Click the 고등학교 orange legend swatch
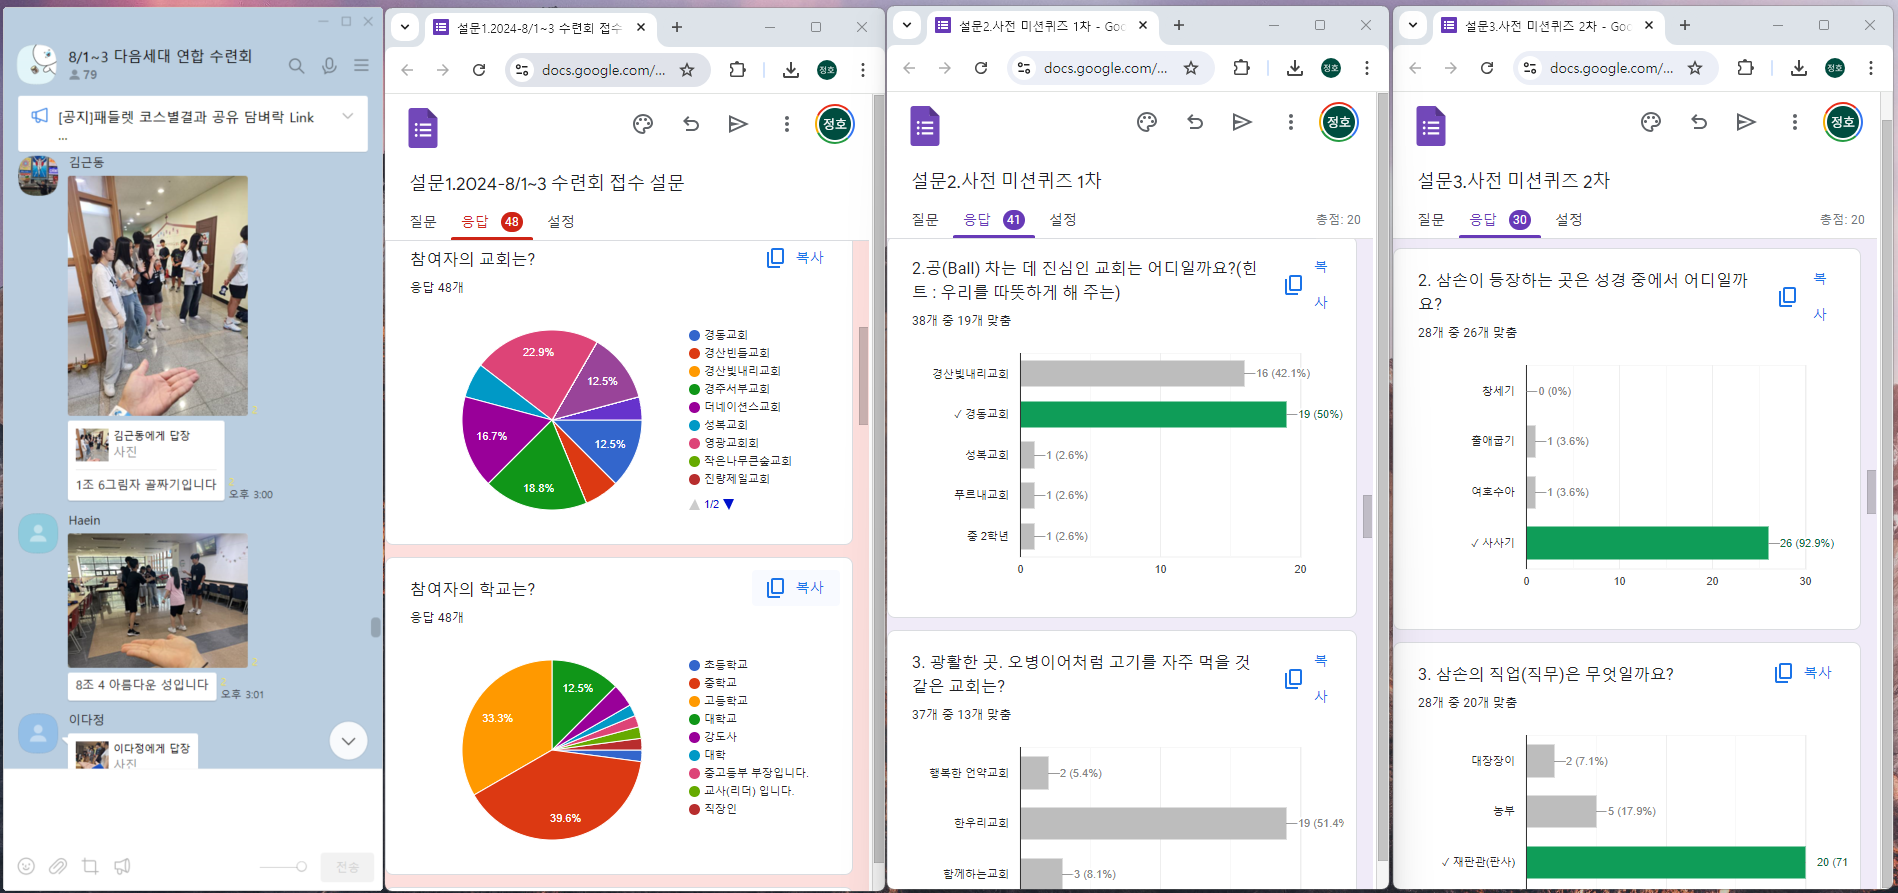The width and height of the screenshot is (1898, 893). pos(694,701)
